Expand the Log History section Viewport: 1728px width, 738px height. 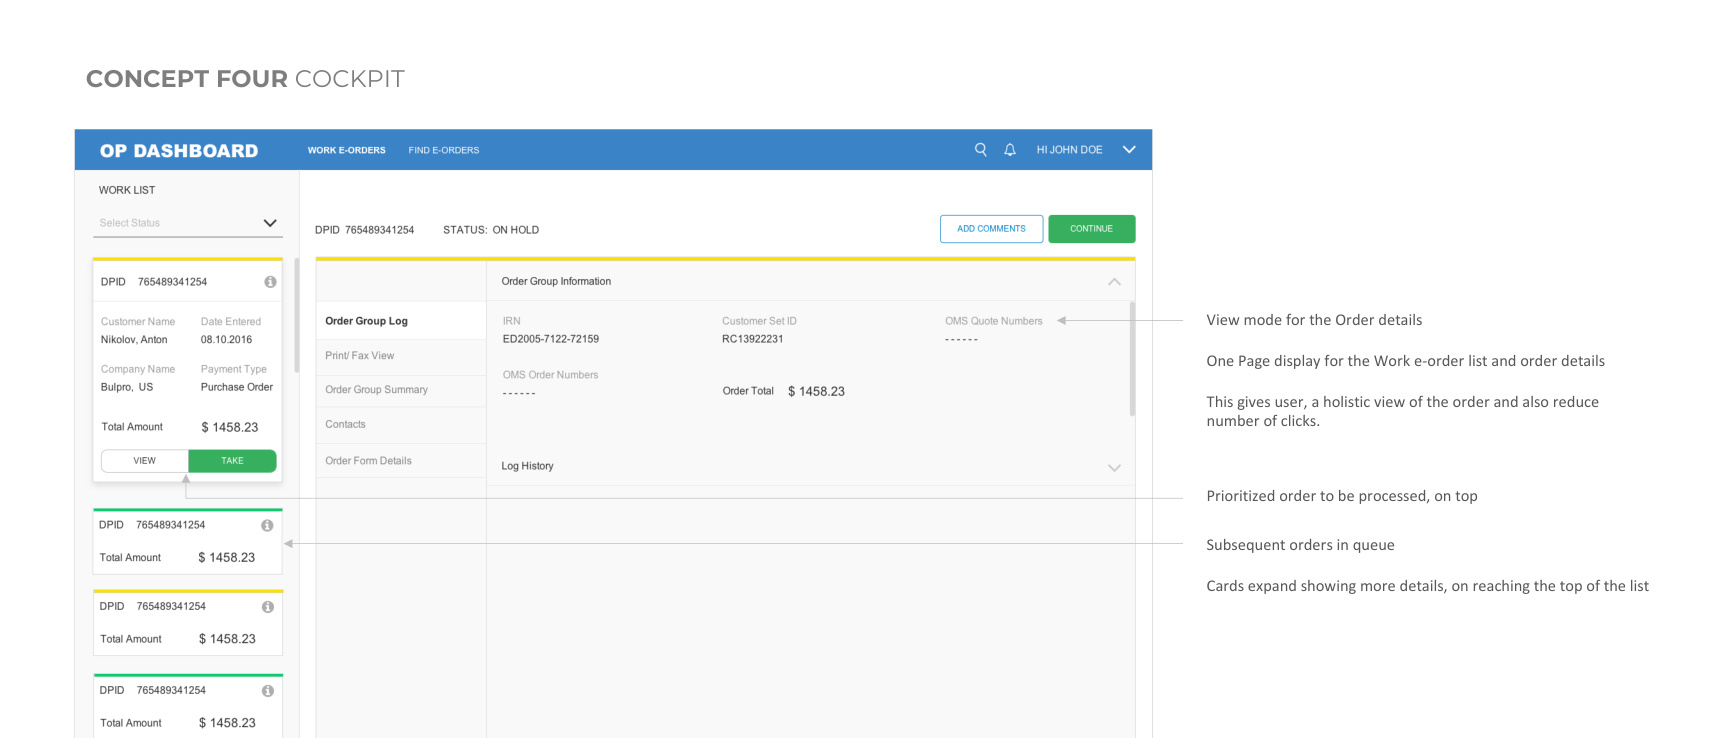1114,467
